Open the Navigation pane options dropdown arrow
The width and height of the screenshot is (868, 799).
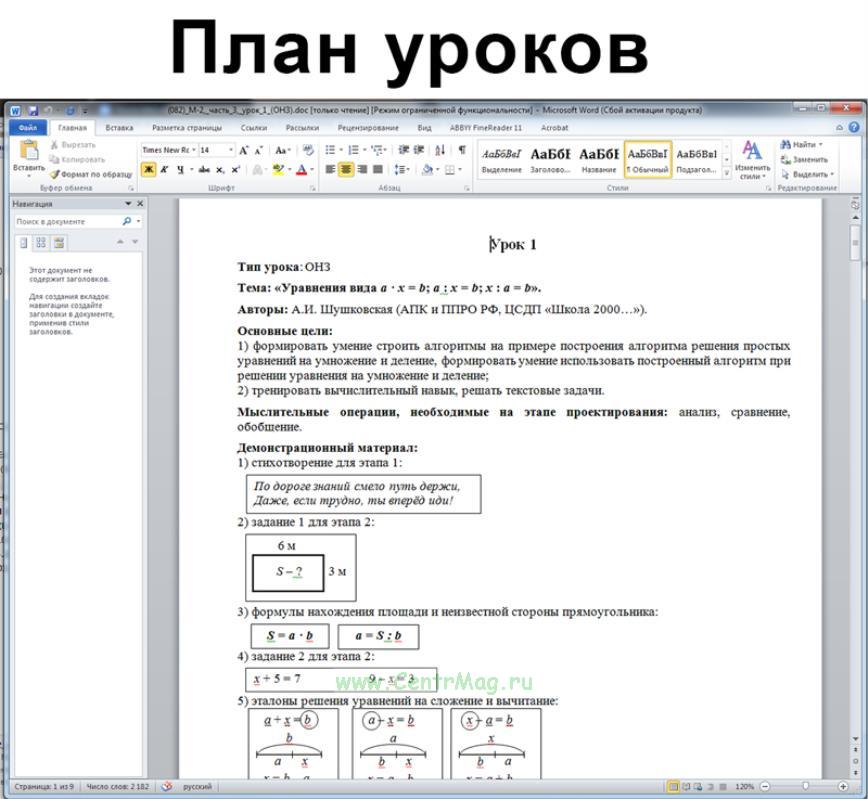click(x=128, y=204)
